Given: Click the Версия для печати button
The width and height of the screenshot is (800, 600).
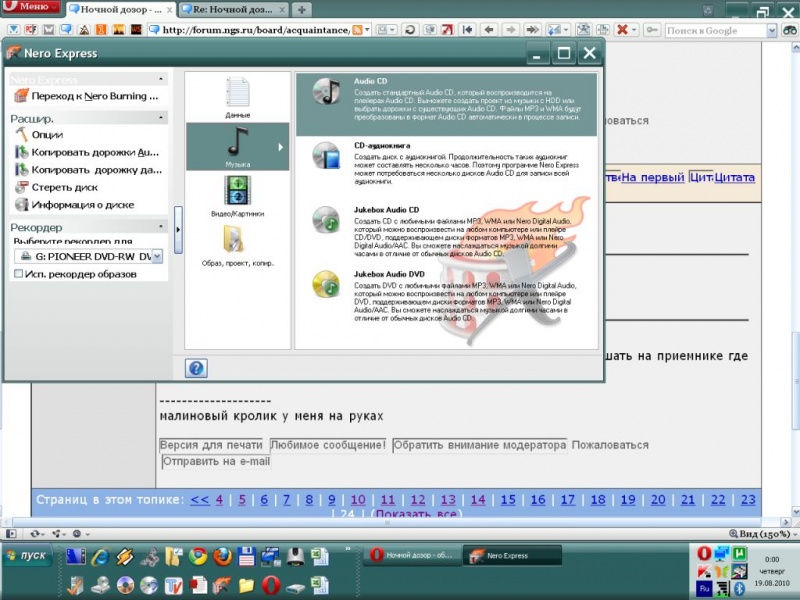Looking at the screenshot, I should [211, 445].
